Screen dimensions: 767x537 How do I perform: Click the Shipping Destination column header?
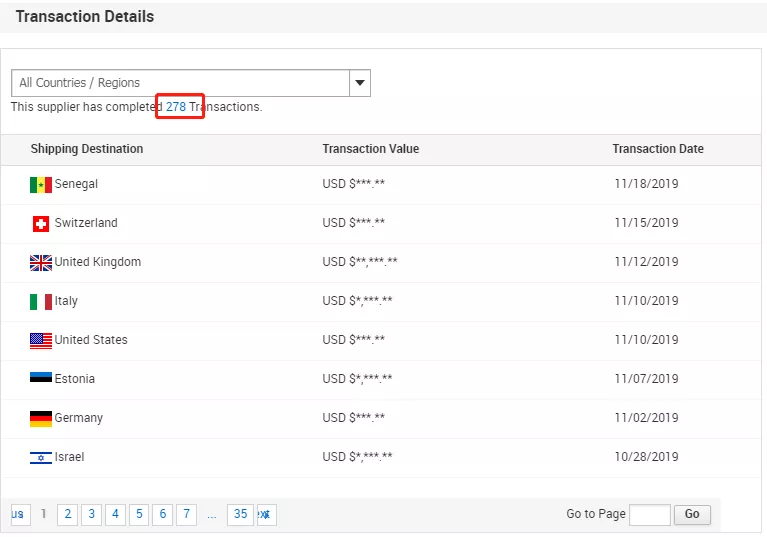(x=87, y=149)
